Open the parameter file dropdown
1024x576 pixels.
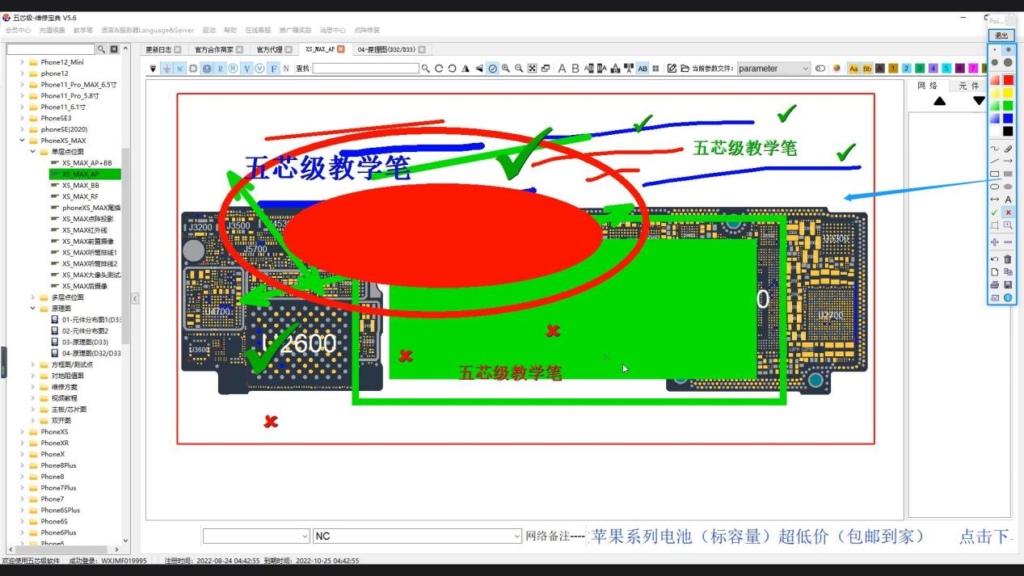(774, 68)
